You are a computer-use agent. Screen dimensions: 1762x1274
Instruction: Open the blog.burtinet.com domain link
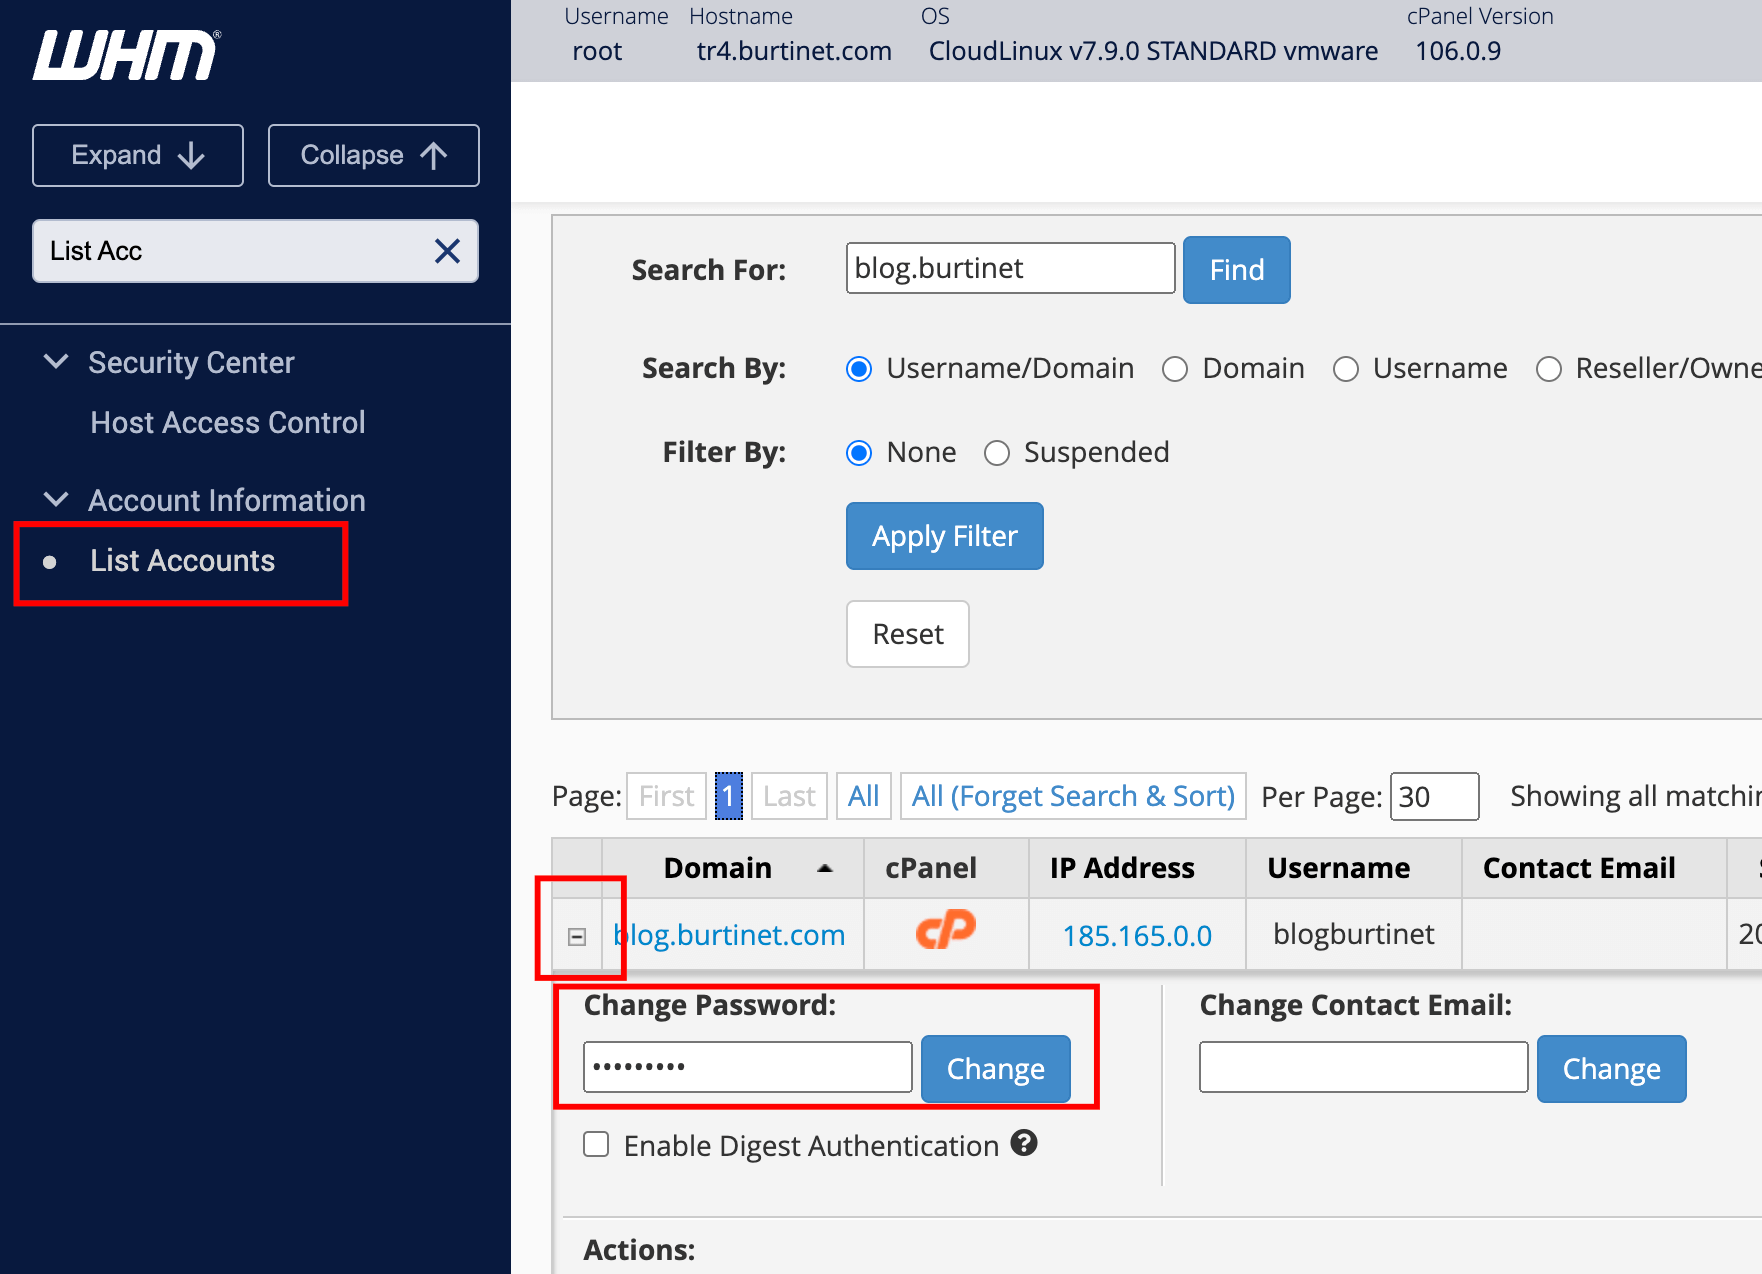(x=730, y=935)
